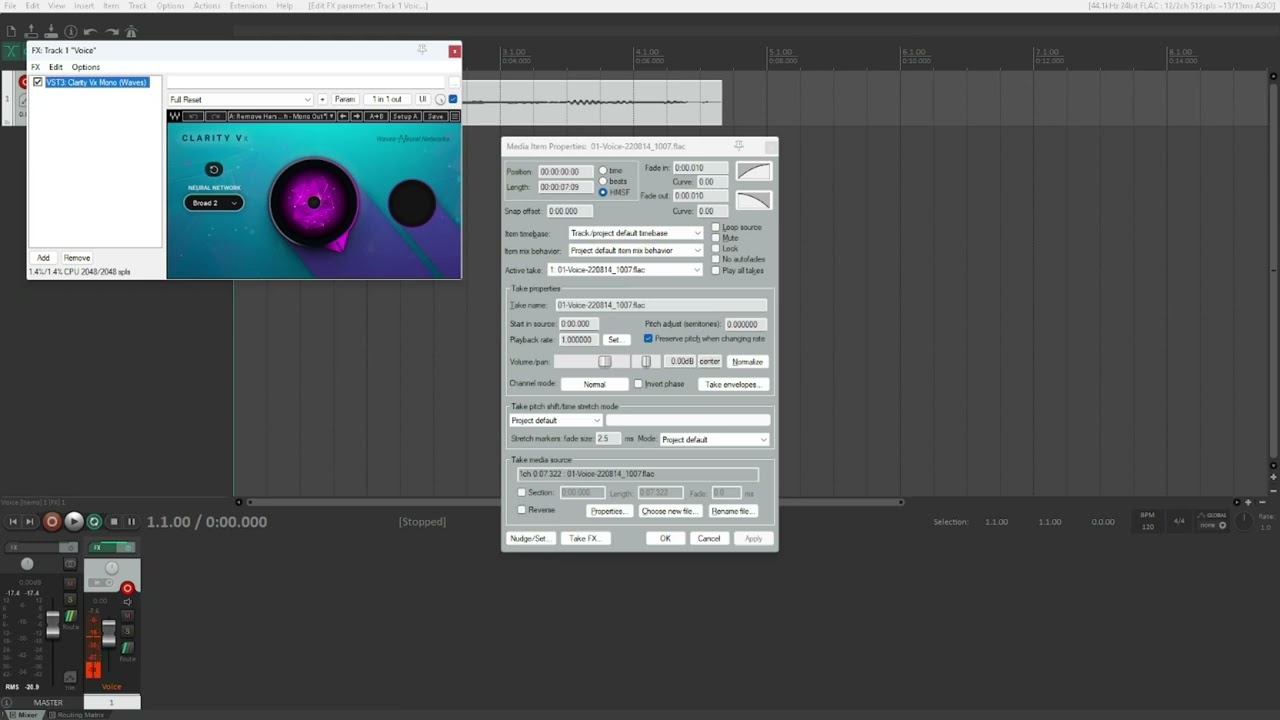
Task: Click previous preset arrow in Waves toolbar
Action: (x=343, y=116)
